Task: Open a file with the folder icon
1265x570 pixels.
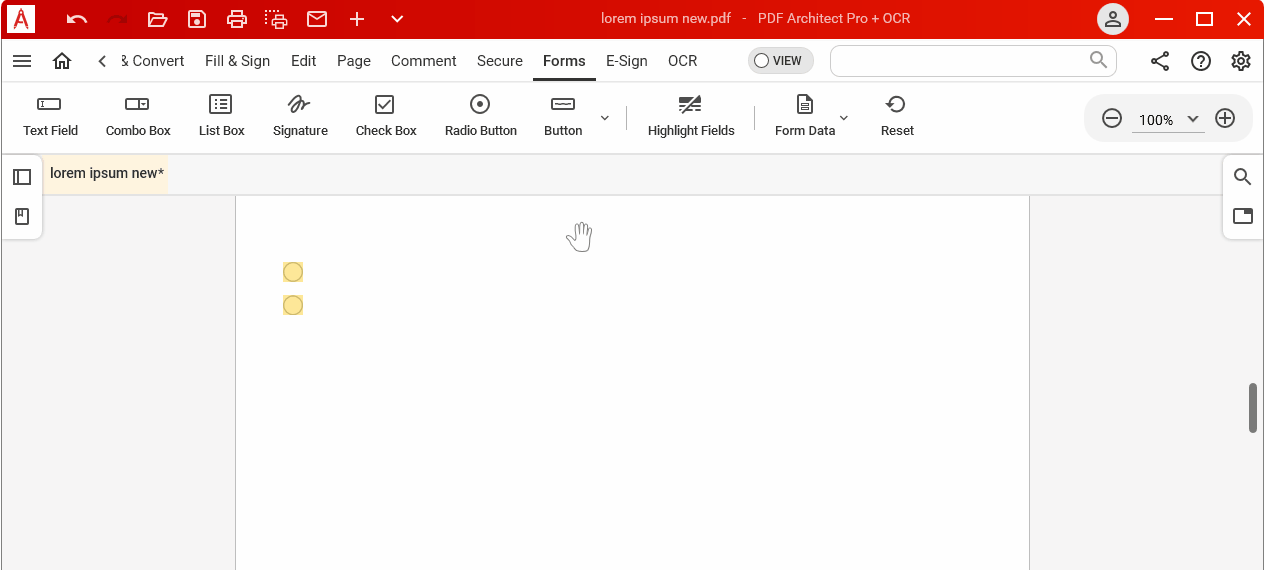Action: [x=157, y=19]
